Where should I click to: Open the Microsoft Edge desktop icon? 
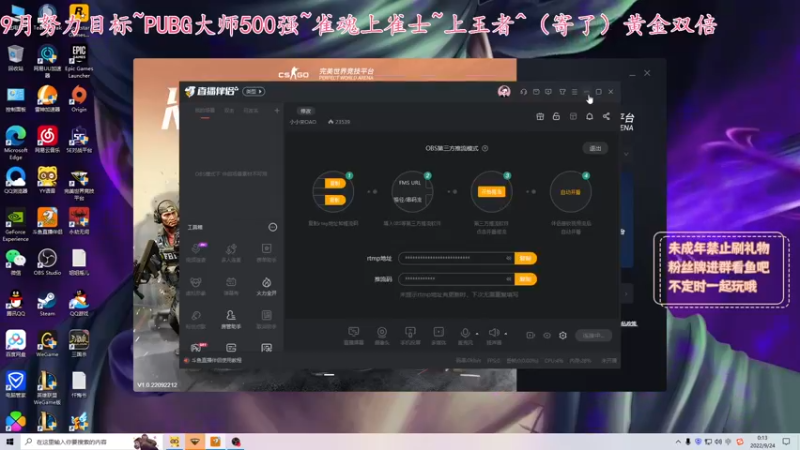point(16,142)
